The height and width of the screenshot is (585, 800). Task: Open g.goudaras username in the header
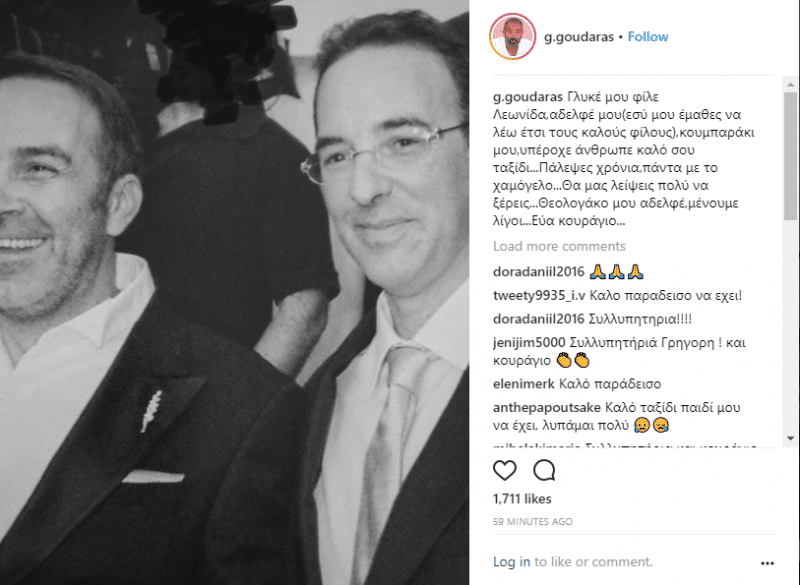pyautogui.click(x=579, y=37)
